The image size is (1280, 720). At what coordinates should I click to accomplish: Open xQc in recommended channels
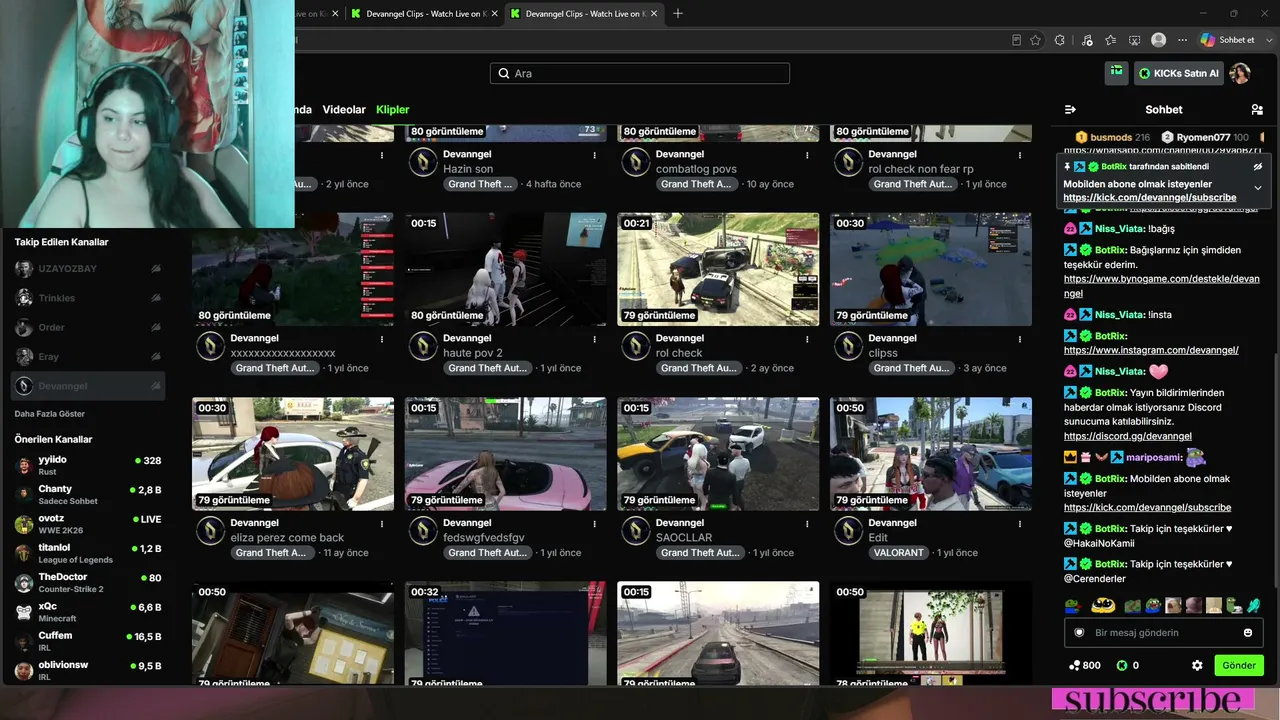pyautogui.click(x=88, y=612)
